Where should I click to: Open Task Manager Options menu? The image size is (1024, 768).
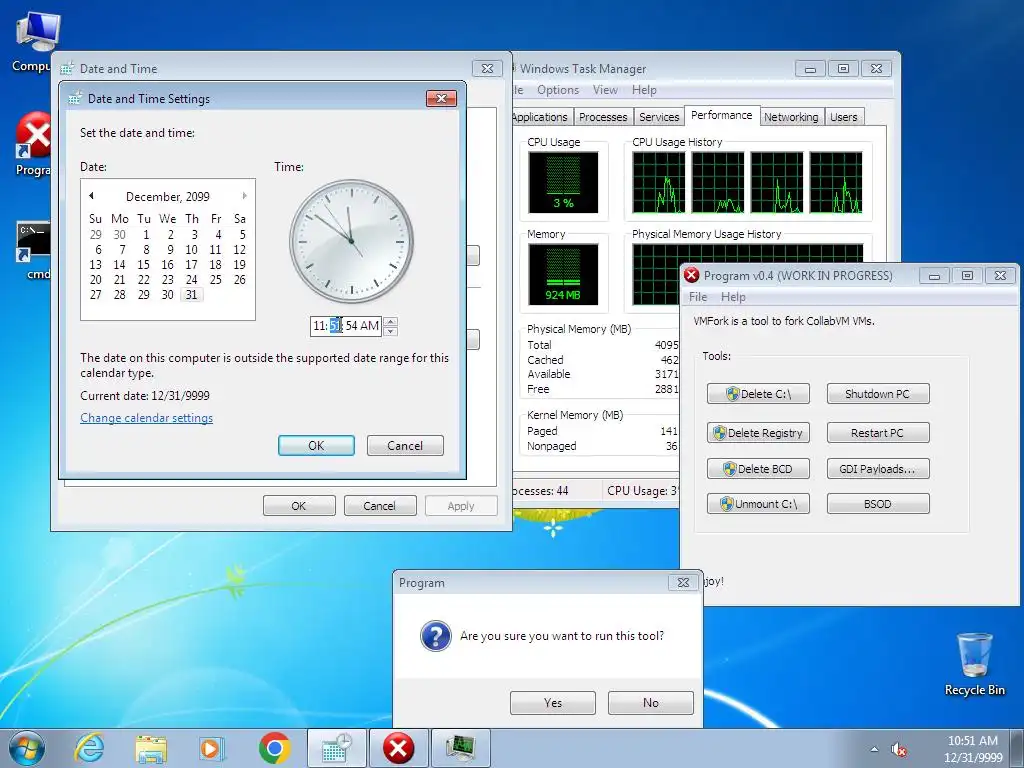click(558, 89)
